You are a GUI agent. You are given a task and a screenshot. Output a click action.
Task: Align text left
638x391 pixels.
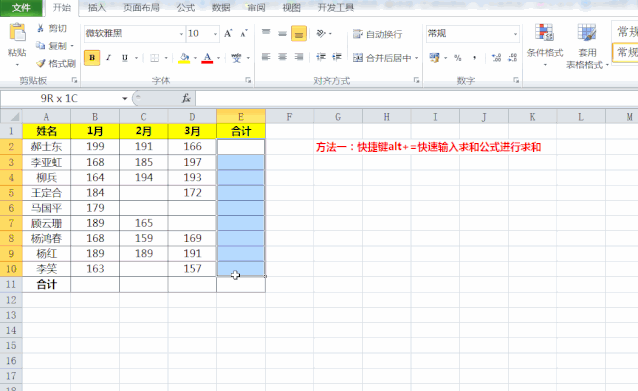266,57
